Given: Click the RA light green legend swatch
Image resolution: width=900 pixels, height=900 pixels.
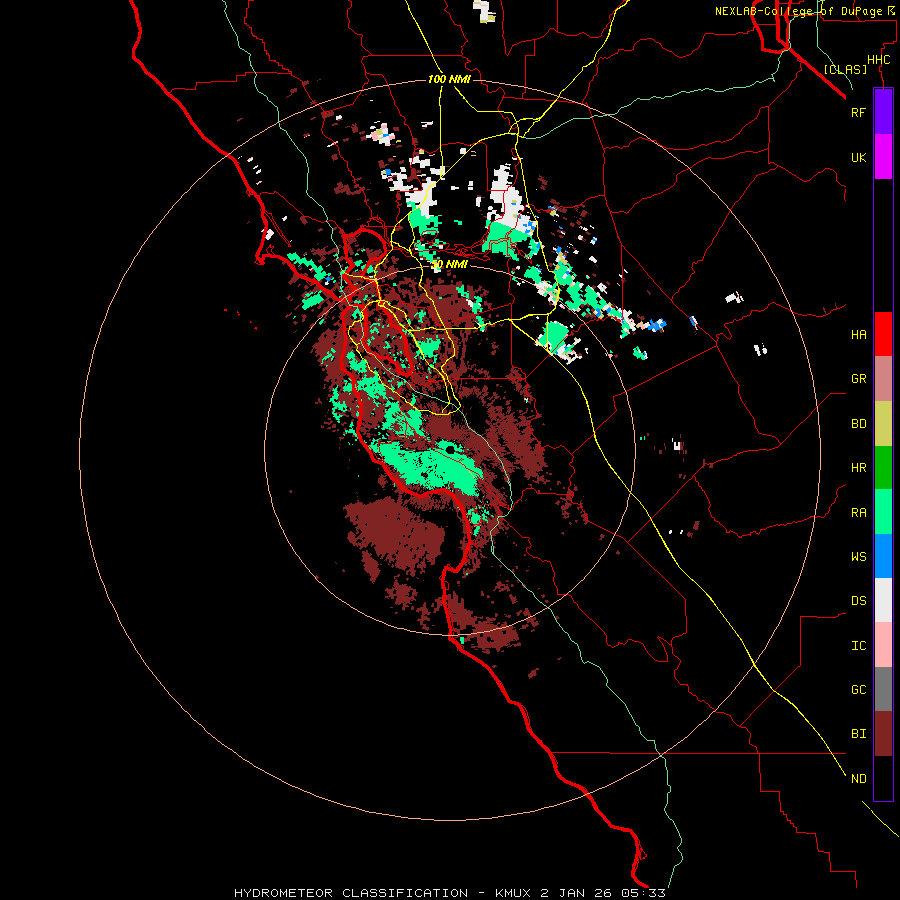Looking at the screenshot, I should (x=883, y=512).
